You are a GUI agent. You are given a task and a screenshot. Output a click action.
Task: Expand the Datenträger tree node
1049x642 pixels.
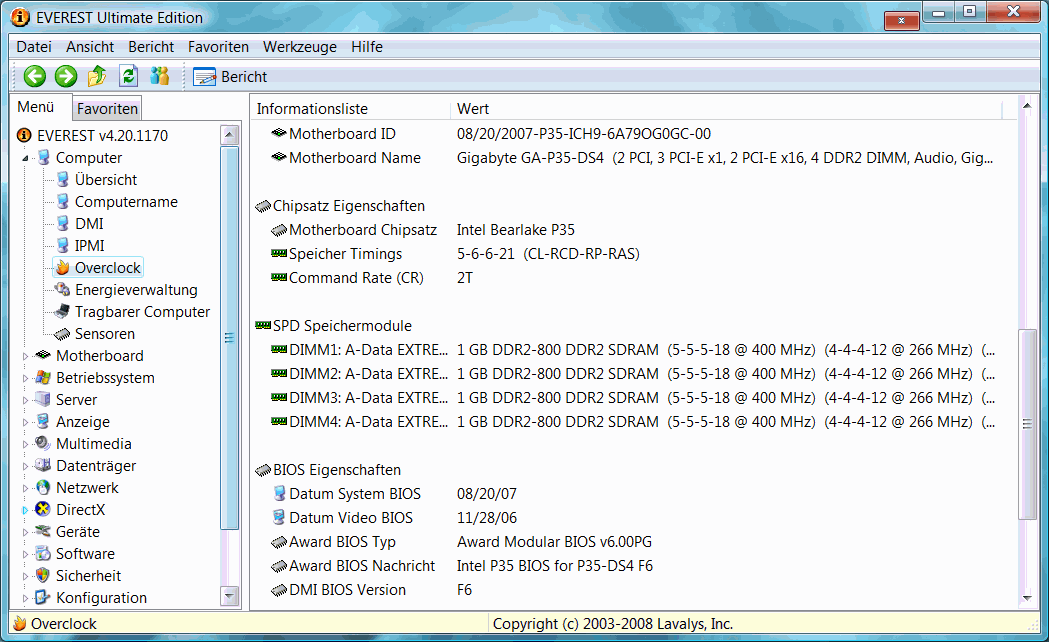[x=25, y=467]
